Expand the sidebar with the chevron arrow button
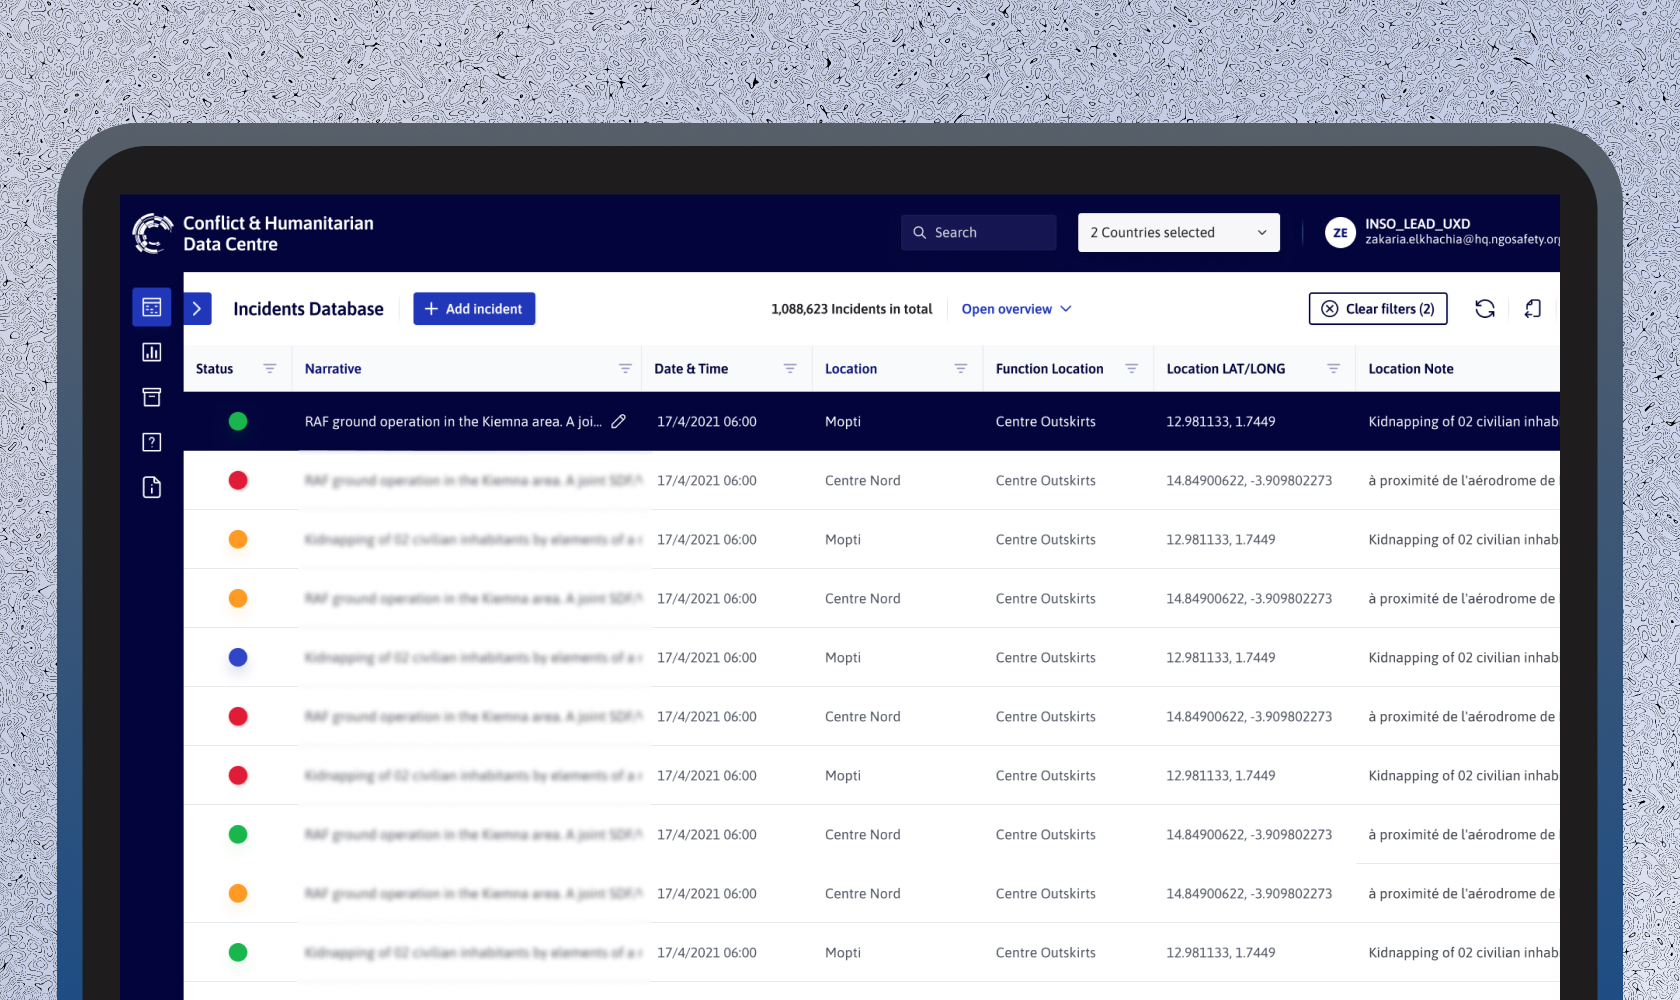The width and height of the screenshot is (1680, 1000). (197, 309)
